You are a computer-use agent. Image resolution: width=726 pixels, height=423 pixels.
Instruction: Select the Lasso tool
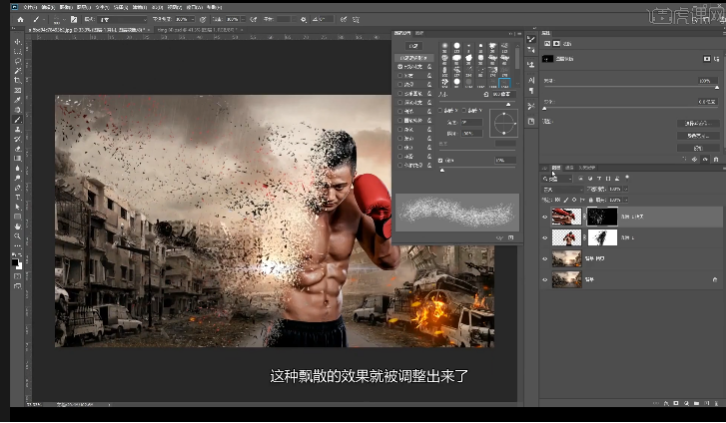(18, 62)
